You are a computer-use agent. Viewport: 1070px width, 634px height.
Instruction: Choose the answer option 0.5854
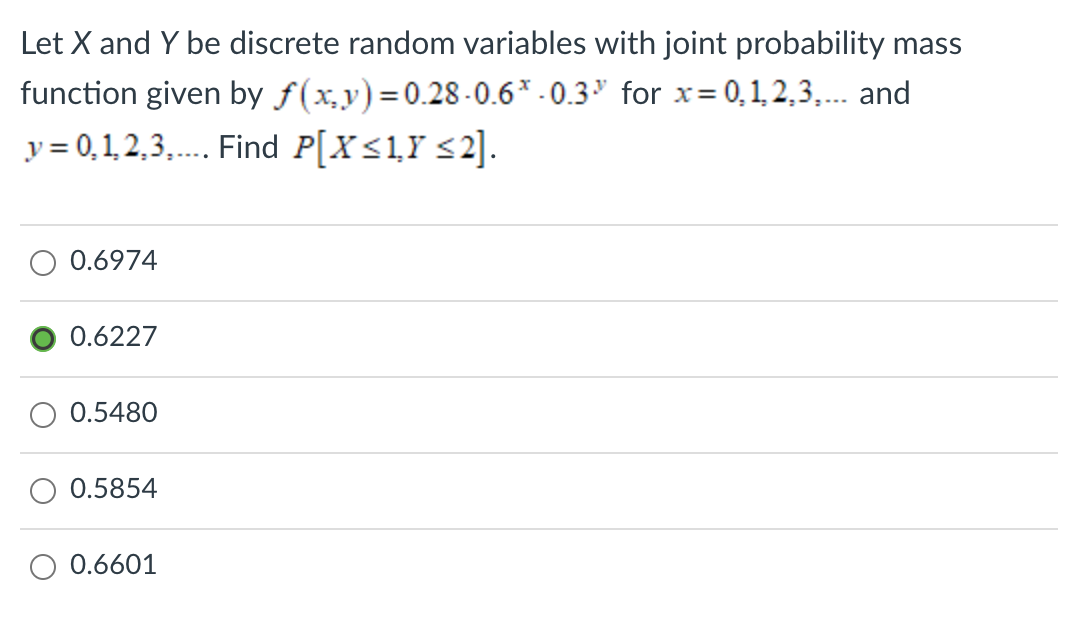coord(43,489)
